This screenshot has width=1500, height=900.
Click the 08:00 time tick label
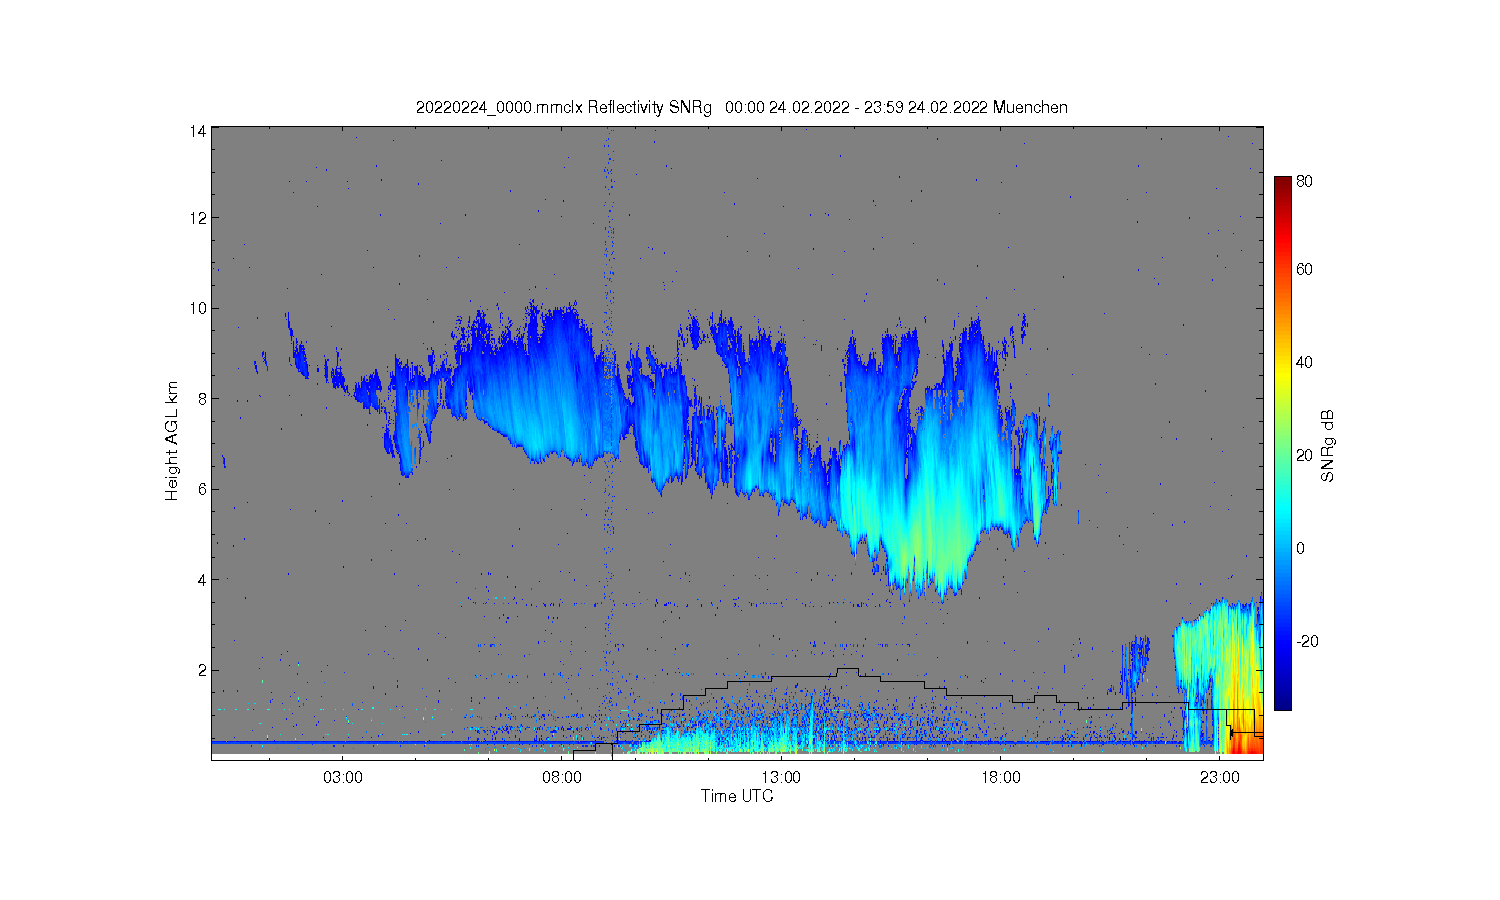[x=562, y=778]
